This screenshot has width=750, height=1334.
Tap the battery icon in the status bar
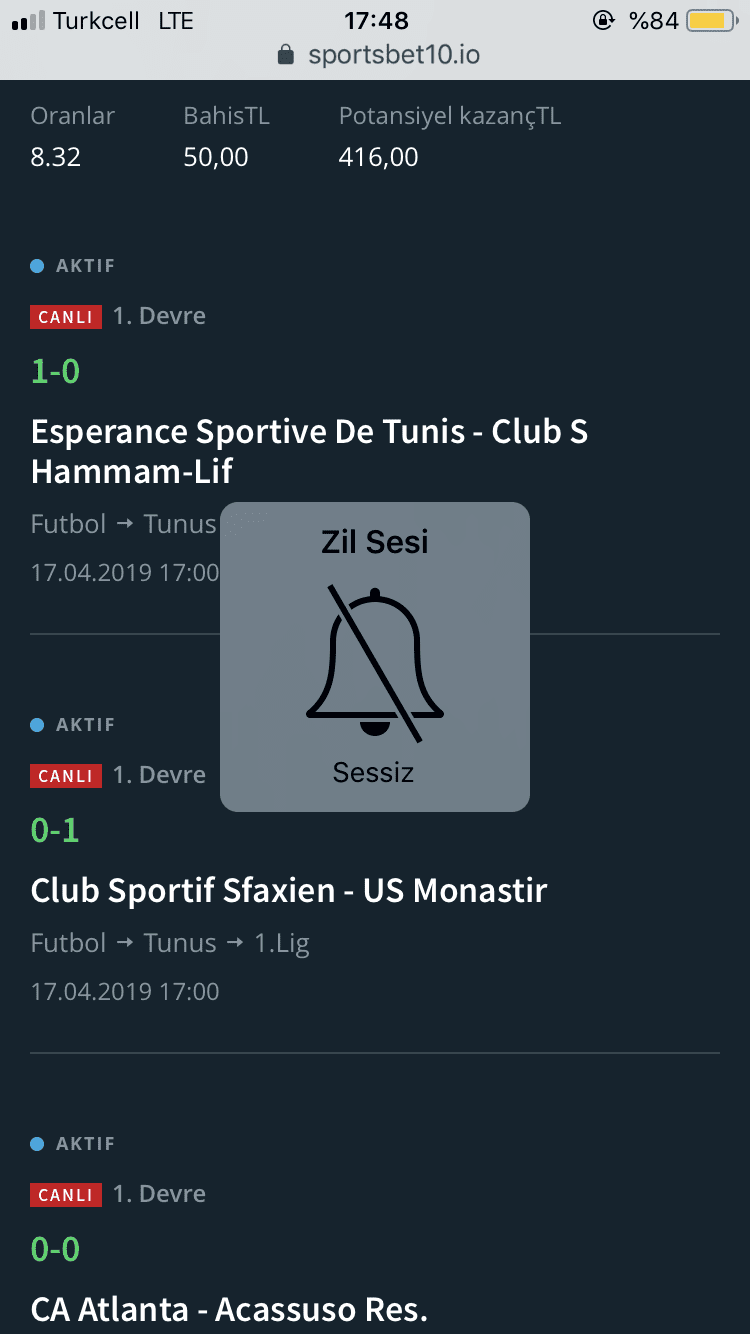[x=713, y=21]
